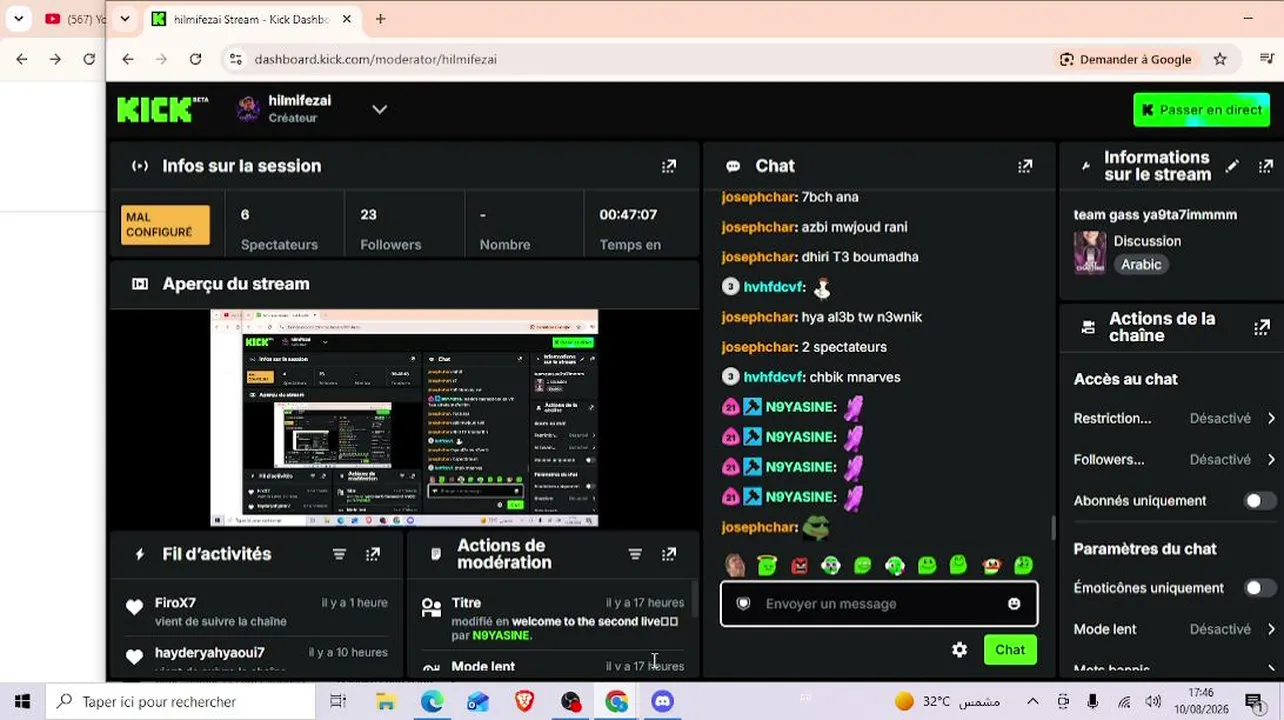
Task: Open Followers chat access options
Action: coord(1174,460)
